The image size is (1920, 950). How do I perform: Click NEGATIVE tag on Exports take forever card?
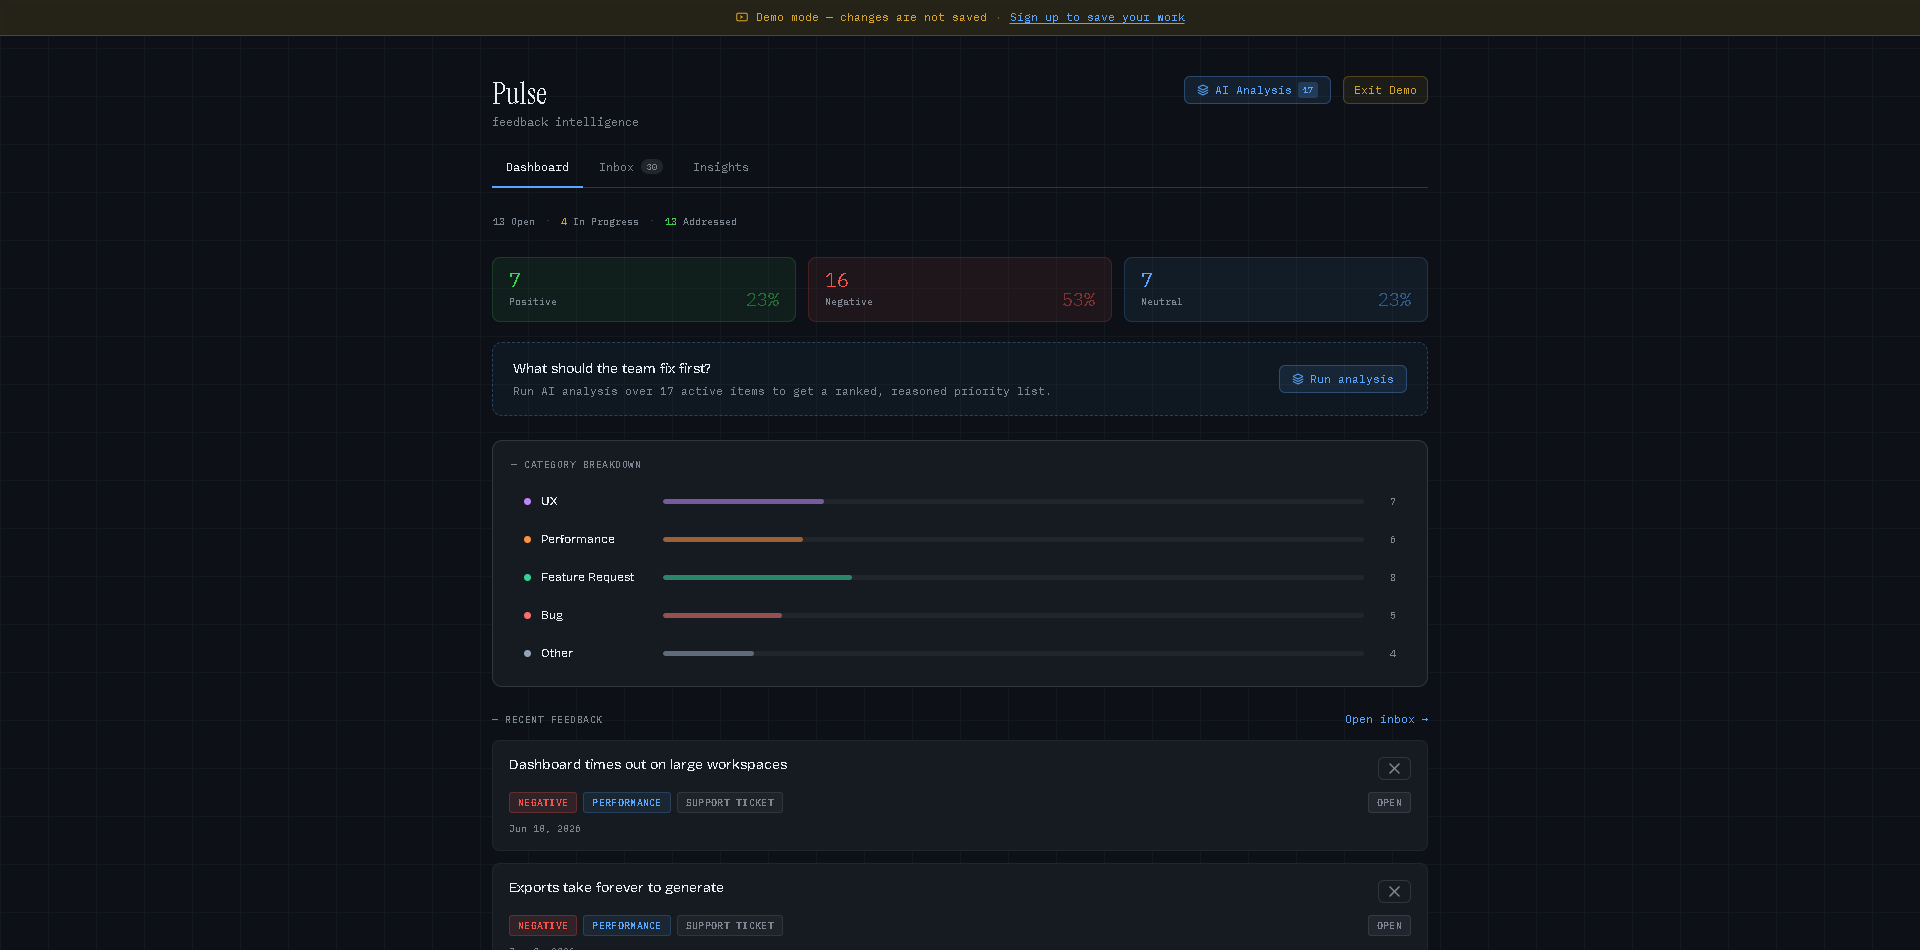(543, 925)
